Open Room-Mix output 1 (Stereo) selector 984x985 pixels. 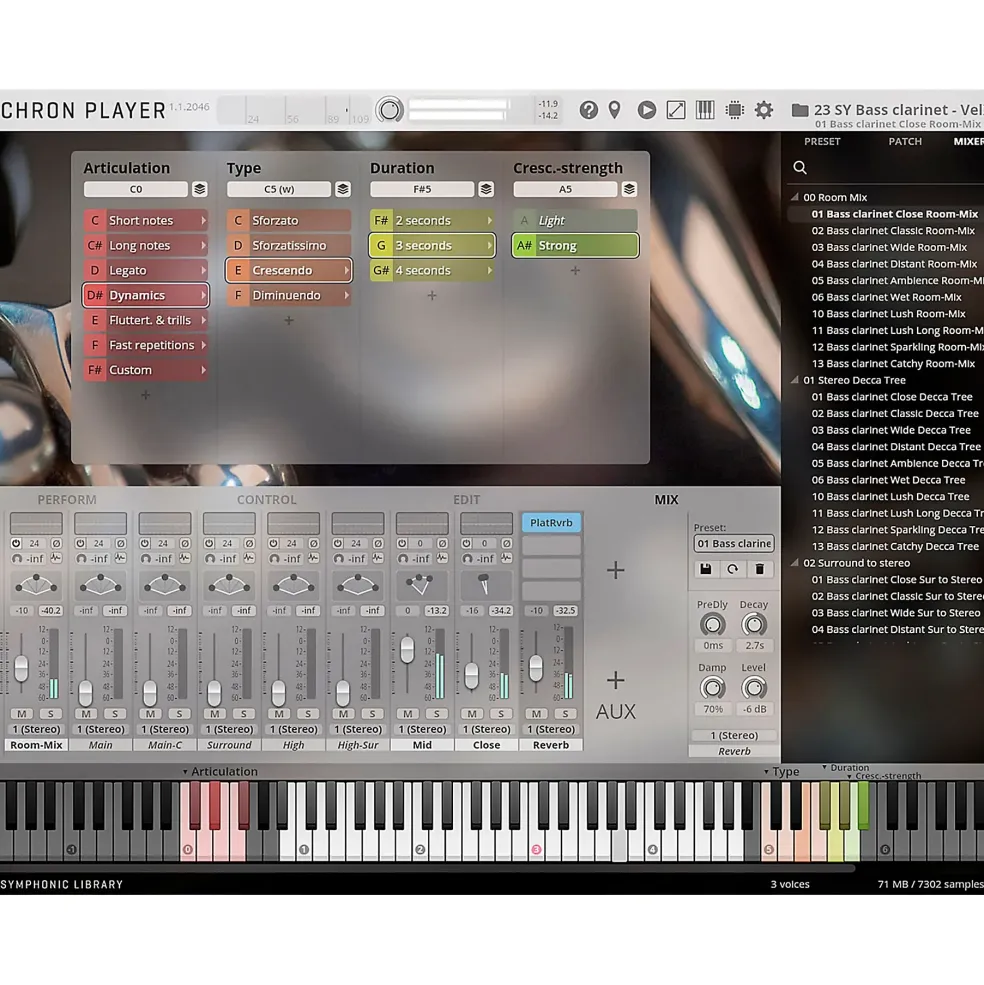(x=36, y=729)
